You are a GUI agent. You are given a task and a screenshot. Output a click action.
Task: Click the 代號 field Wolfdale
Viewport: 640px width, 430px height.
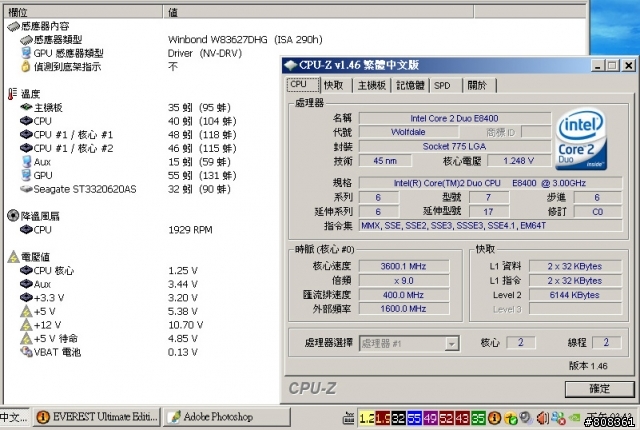(x=408, y=132)
